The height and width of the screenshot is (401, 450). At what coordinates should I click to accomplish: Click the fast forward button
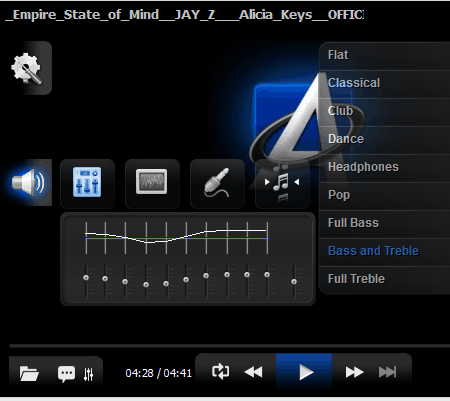pos(354,372)
